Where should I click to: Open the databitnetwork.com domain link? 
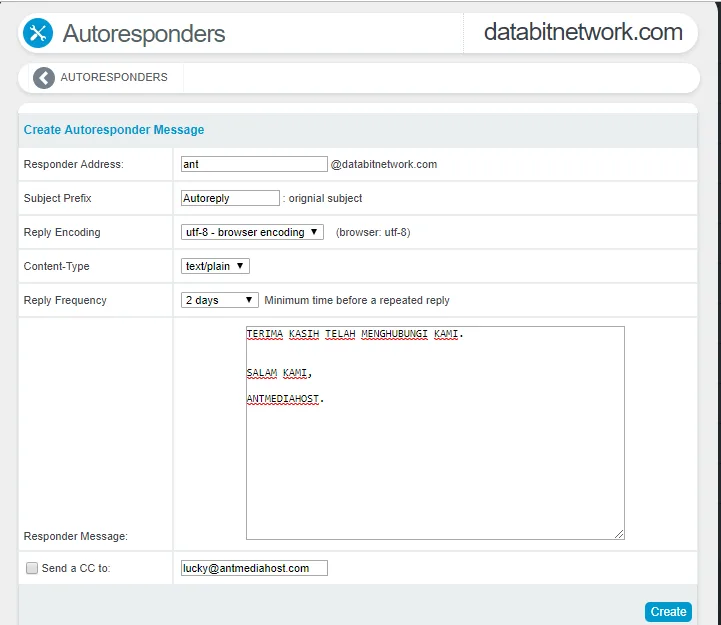[583, 32]
